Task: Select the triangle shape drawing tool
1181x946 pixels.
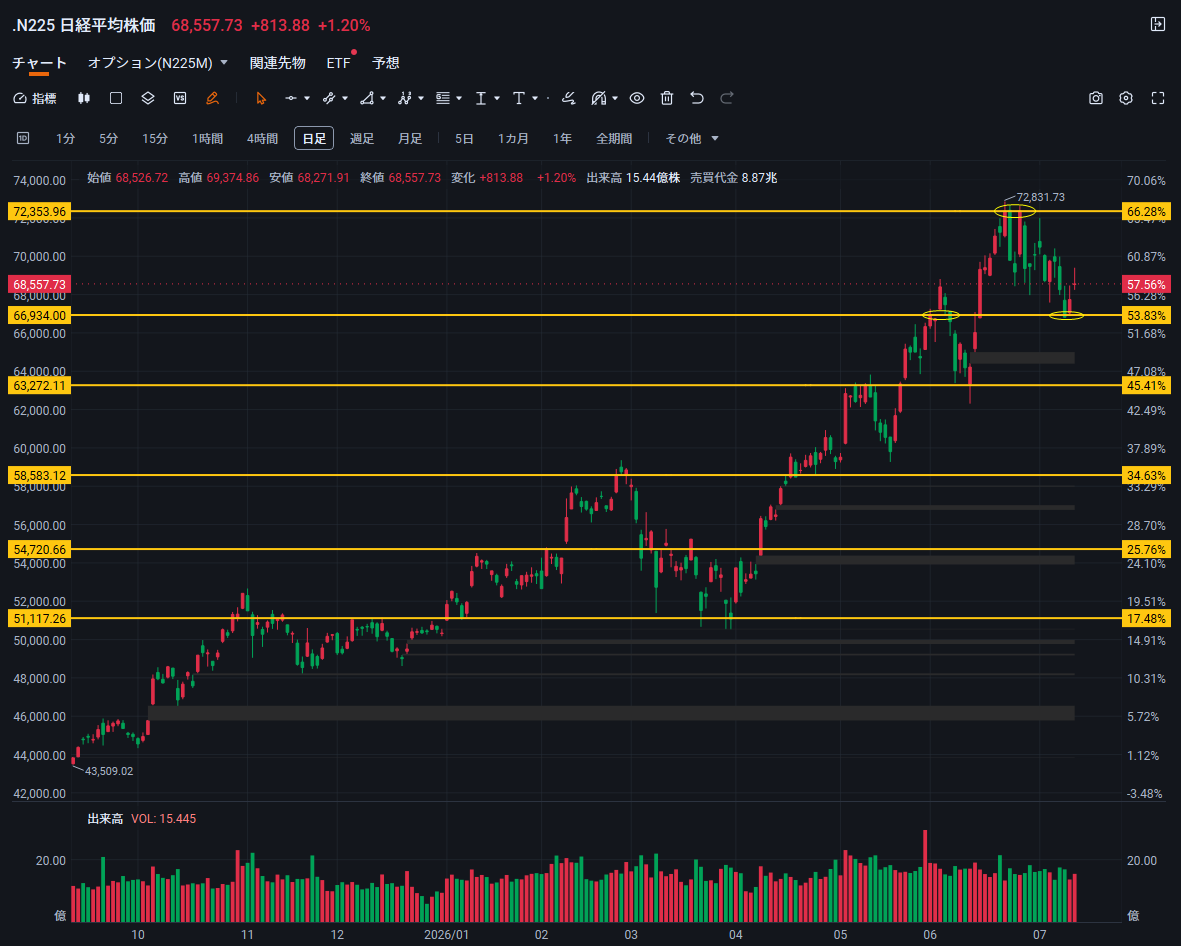Action: coord(367,98)
